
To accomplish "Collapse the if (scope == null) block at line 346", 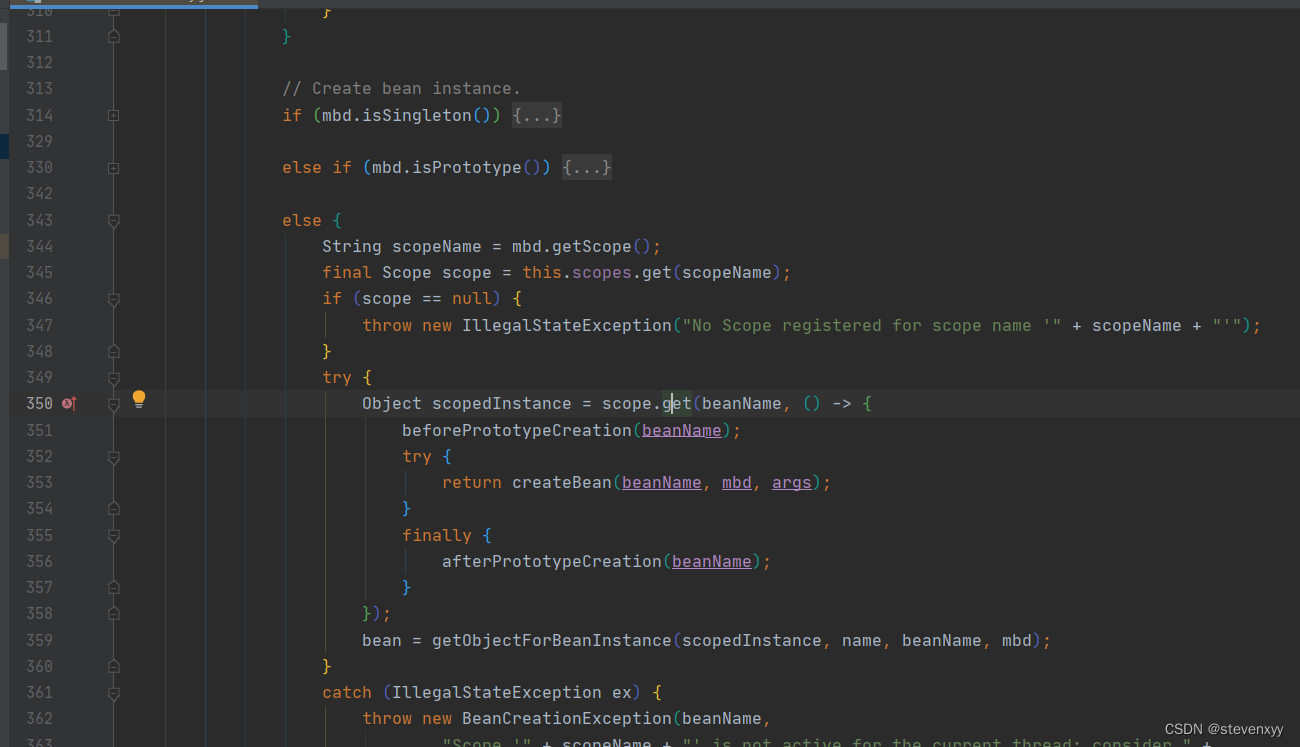I will pos(113,299).
